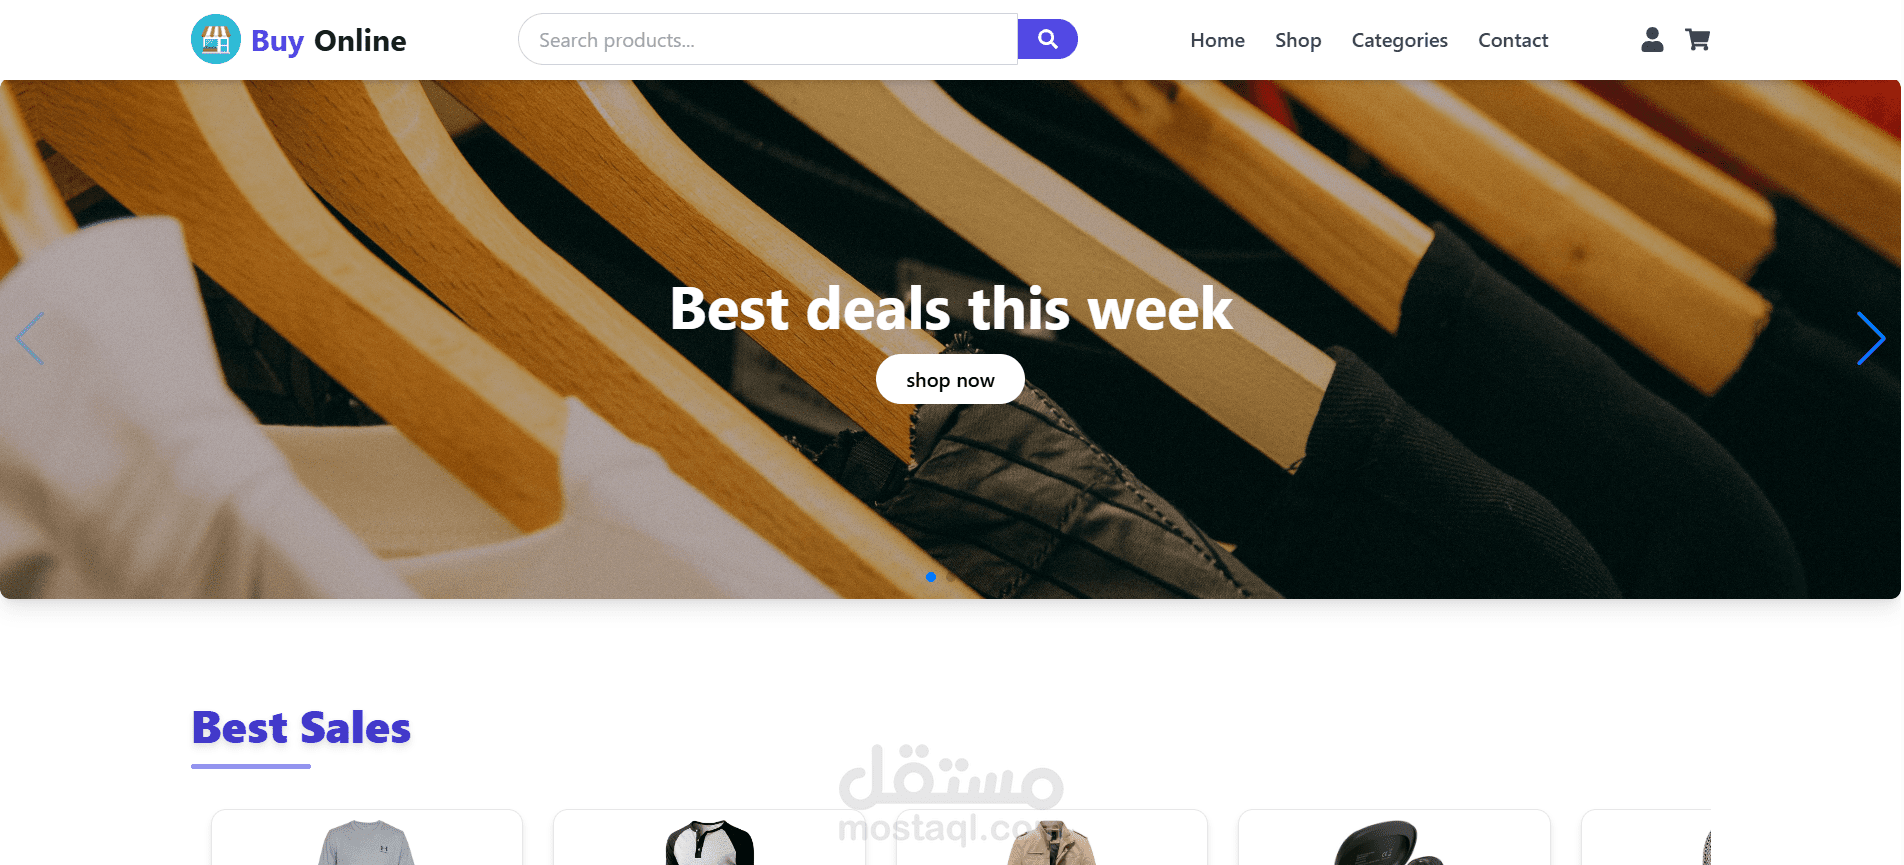The image size is (1904, 865).
Task: Go to previous slide with left arrow
Action: [29, 338]
